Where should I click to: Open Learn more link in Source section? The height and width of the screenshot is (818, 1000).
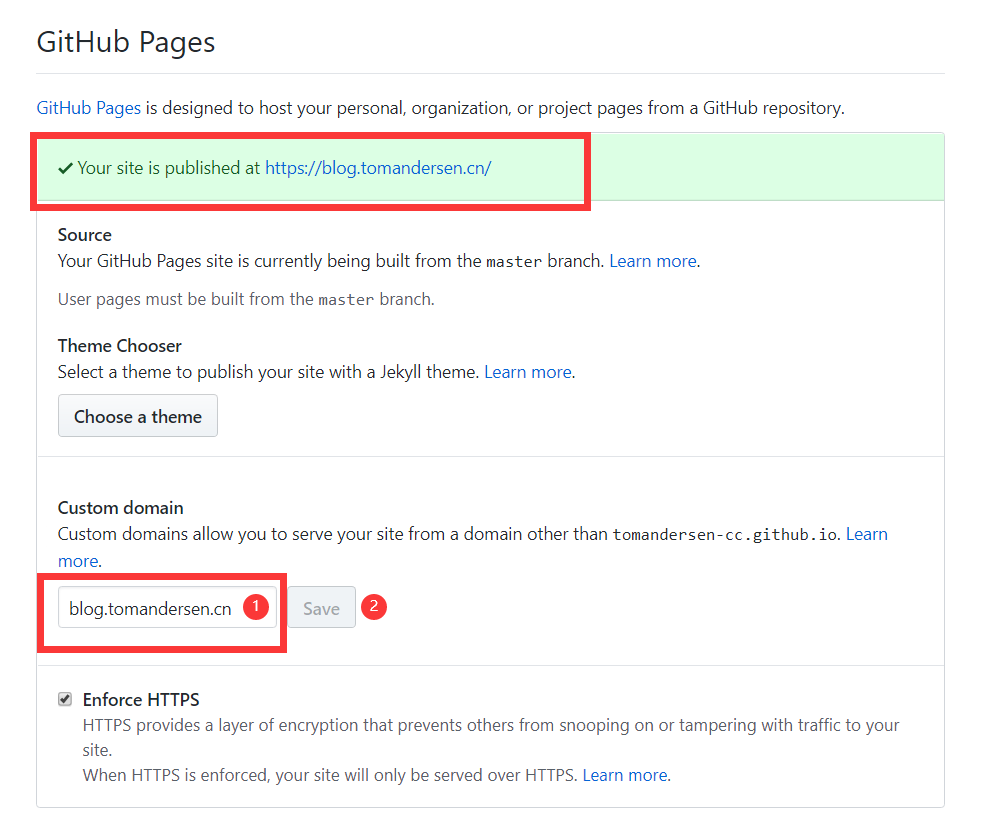[x=653, y=261]
